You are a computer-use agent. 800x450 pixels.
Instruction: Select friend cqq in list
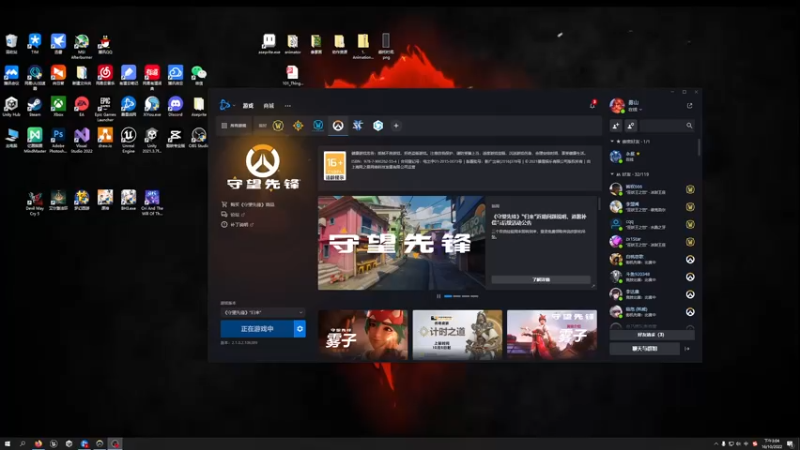click(x=651, y=224)
